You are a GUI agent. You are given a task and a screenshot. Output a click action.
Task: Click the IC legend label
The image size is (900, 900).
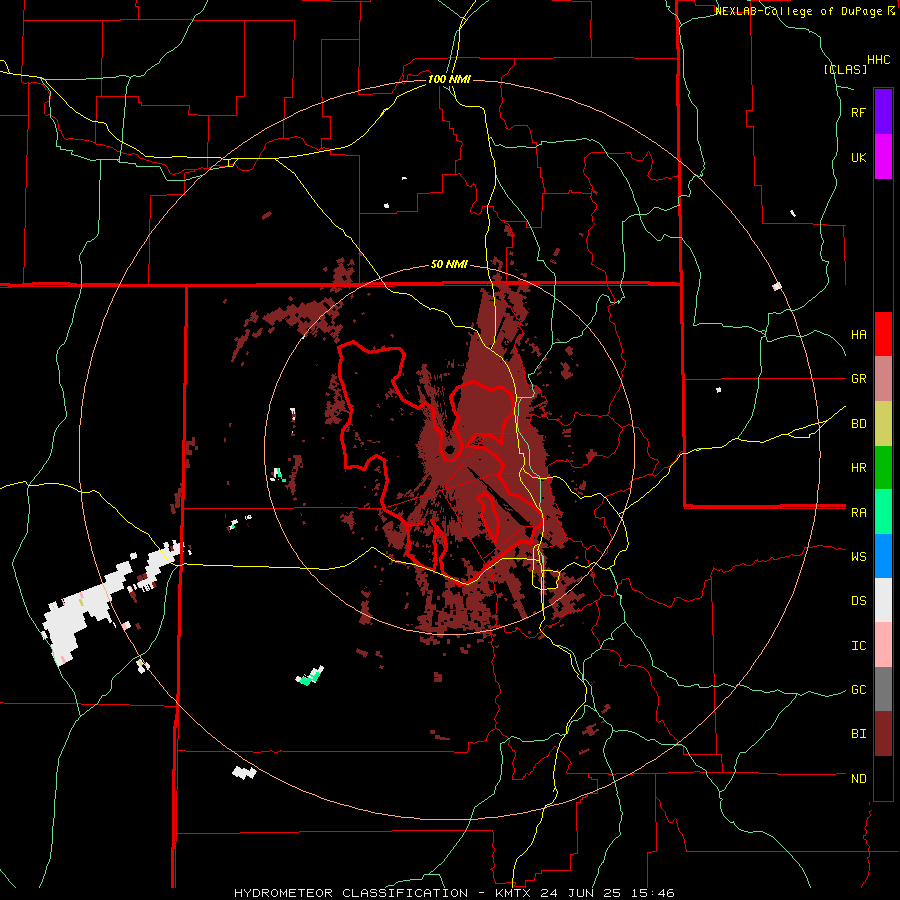coord(858,646)
